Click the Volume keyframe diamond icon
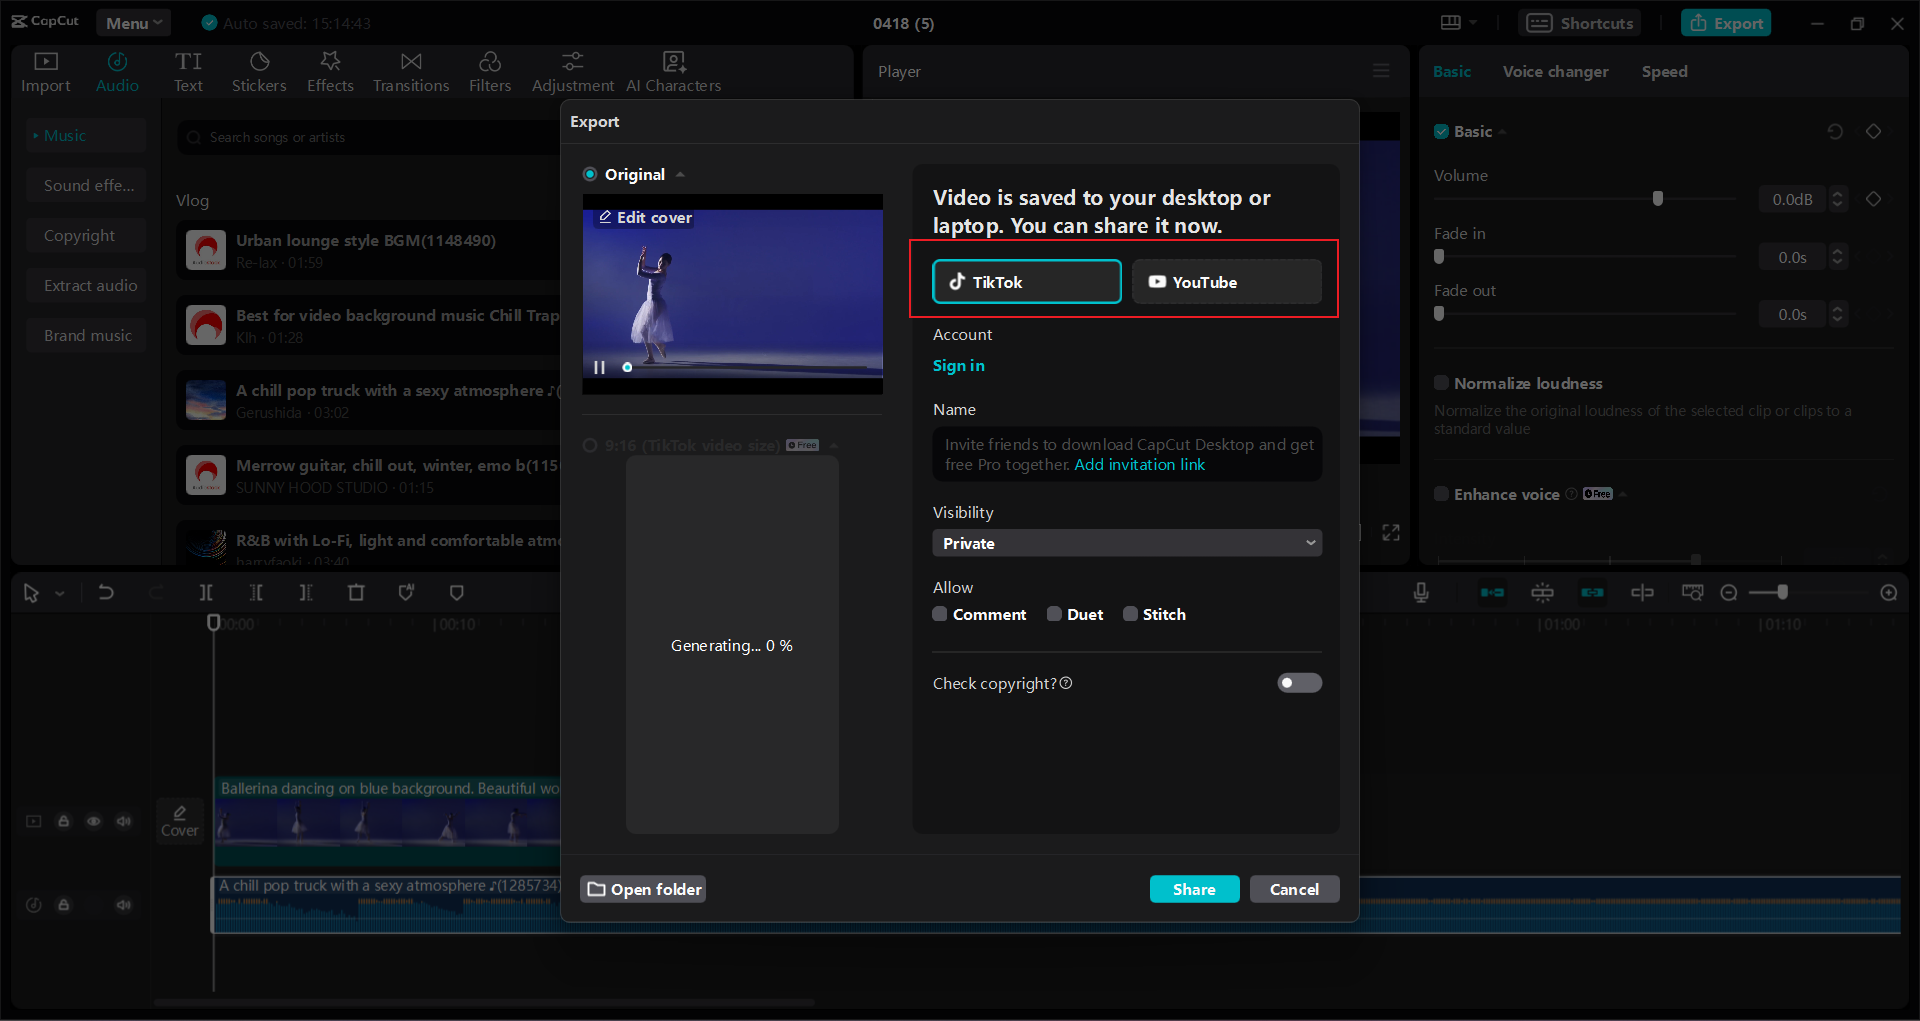Viewport: 1920px width, 1021px height. pyautogui.click(x=1874, y=199)
